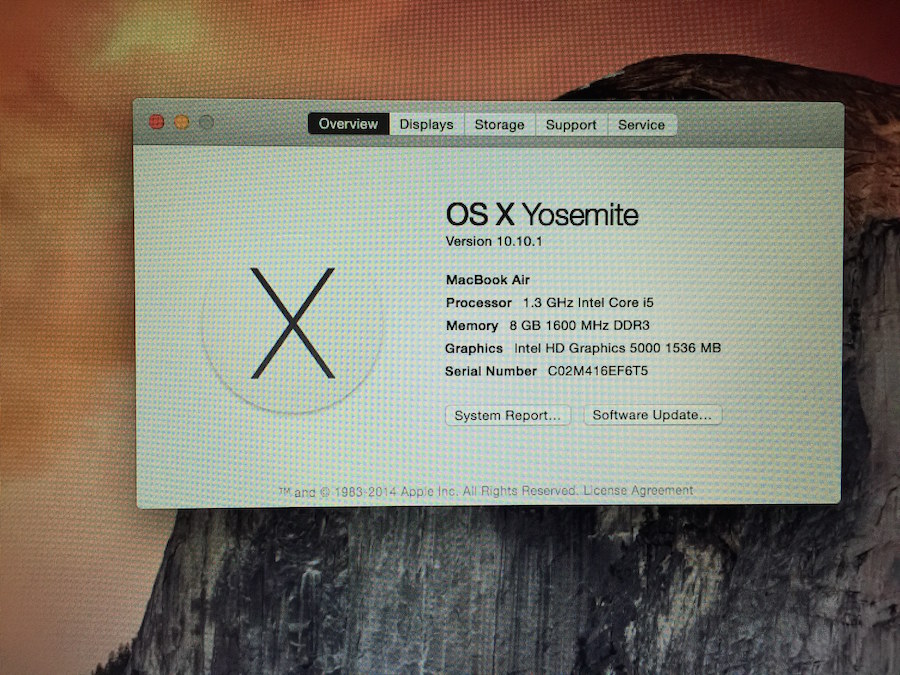The height and width of the screenshot is (675, 900).
Task: Click Intel HD Graphics 5000 1536 MB text
Action: (617, 348)
